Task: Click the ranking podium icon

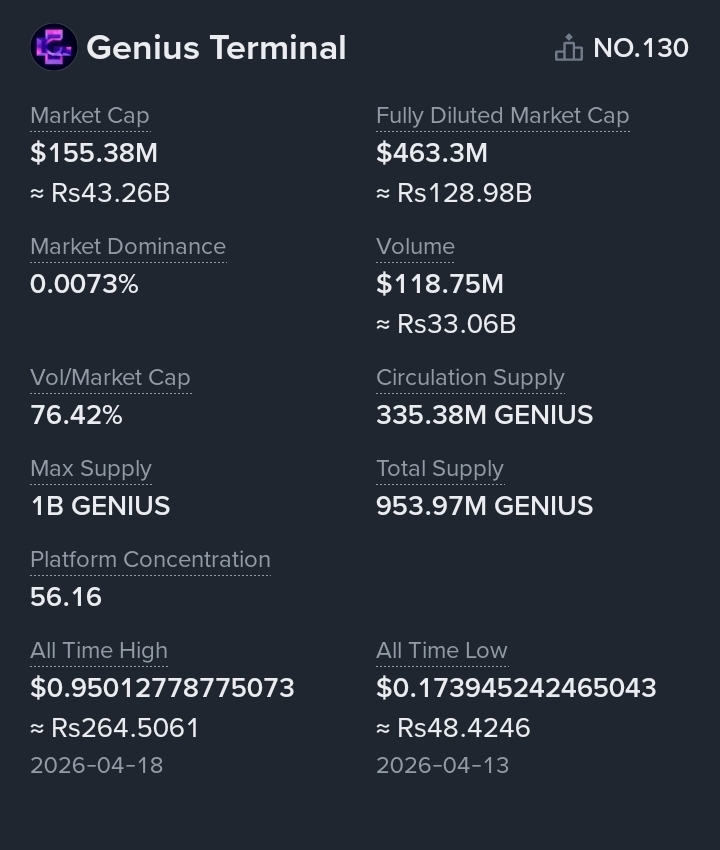Action: click(569, 48)
